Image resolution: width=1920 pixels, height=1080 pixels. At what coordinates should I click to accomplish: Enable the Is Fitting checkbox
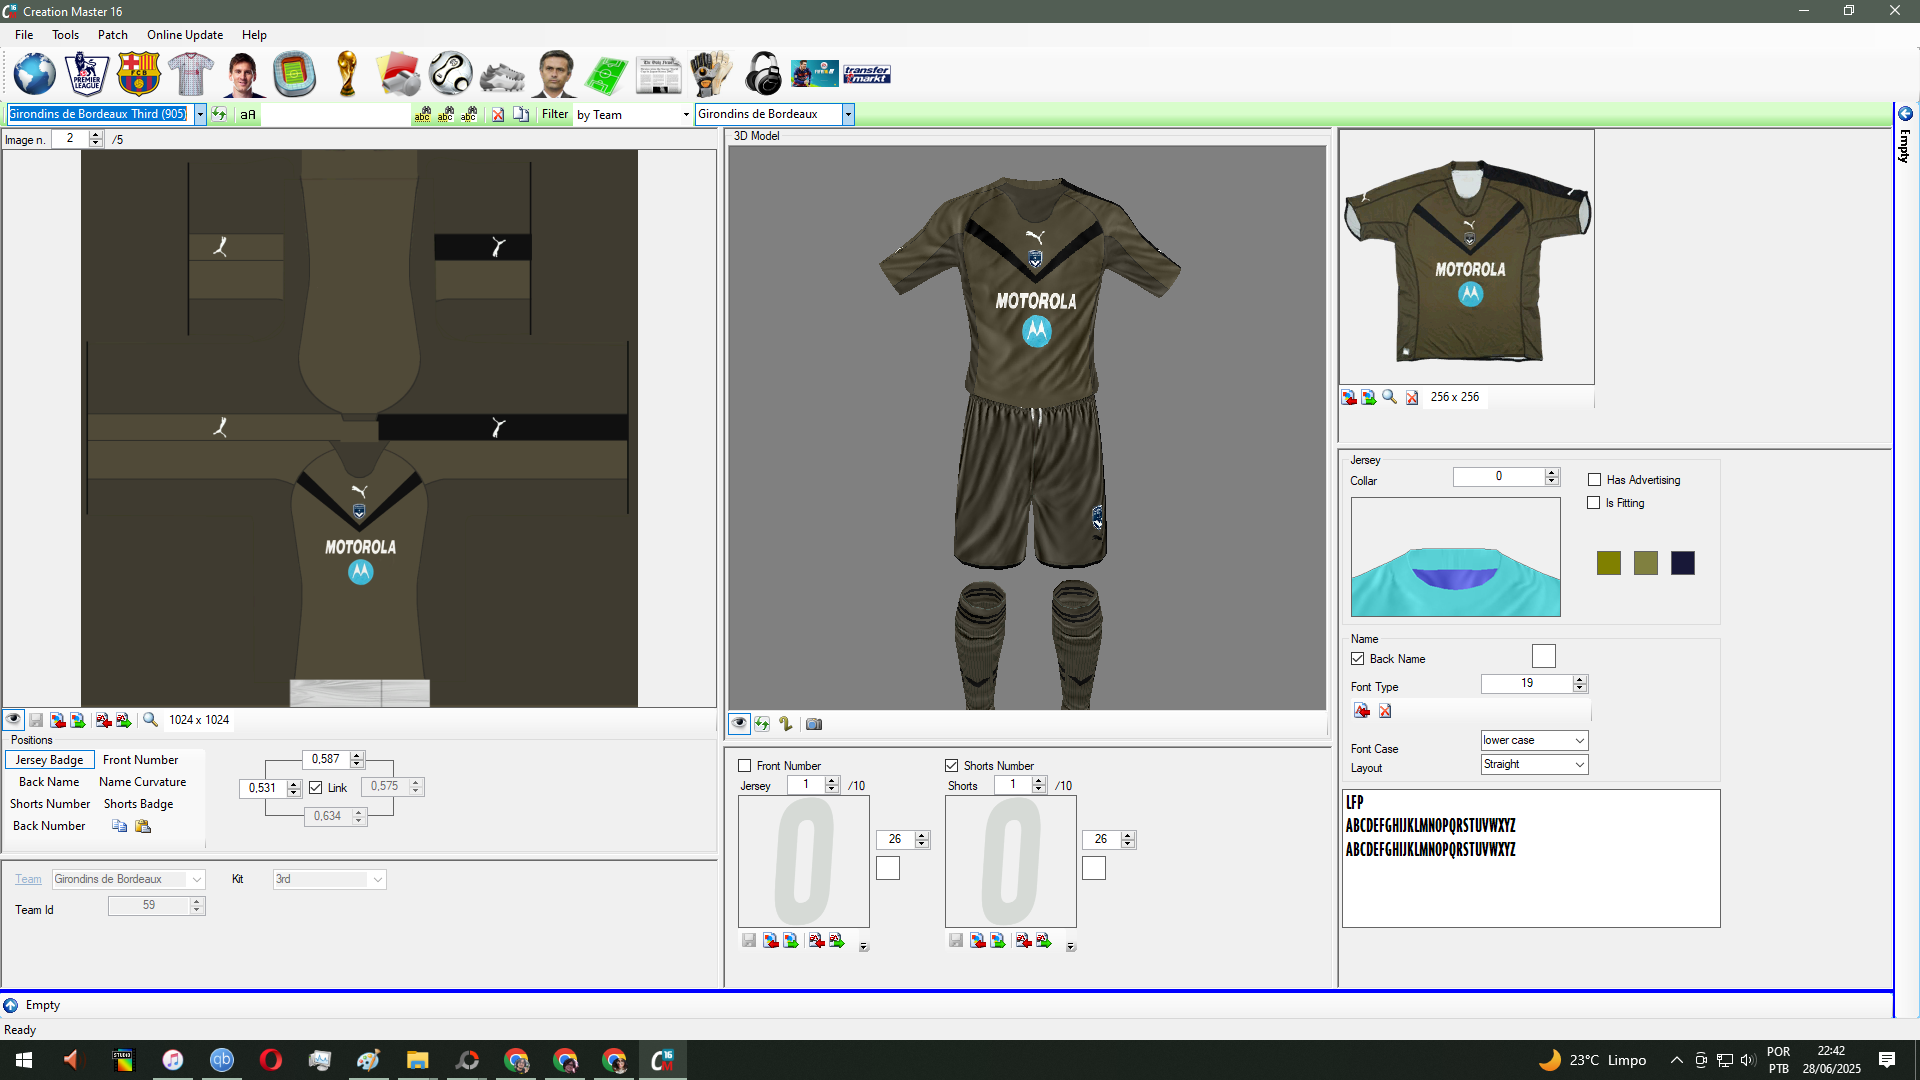pyautogui.click(x=1594, y=503)
